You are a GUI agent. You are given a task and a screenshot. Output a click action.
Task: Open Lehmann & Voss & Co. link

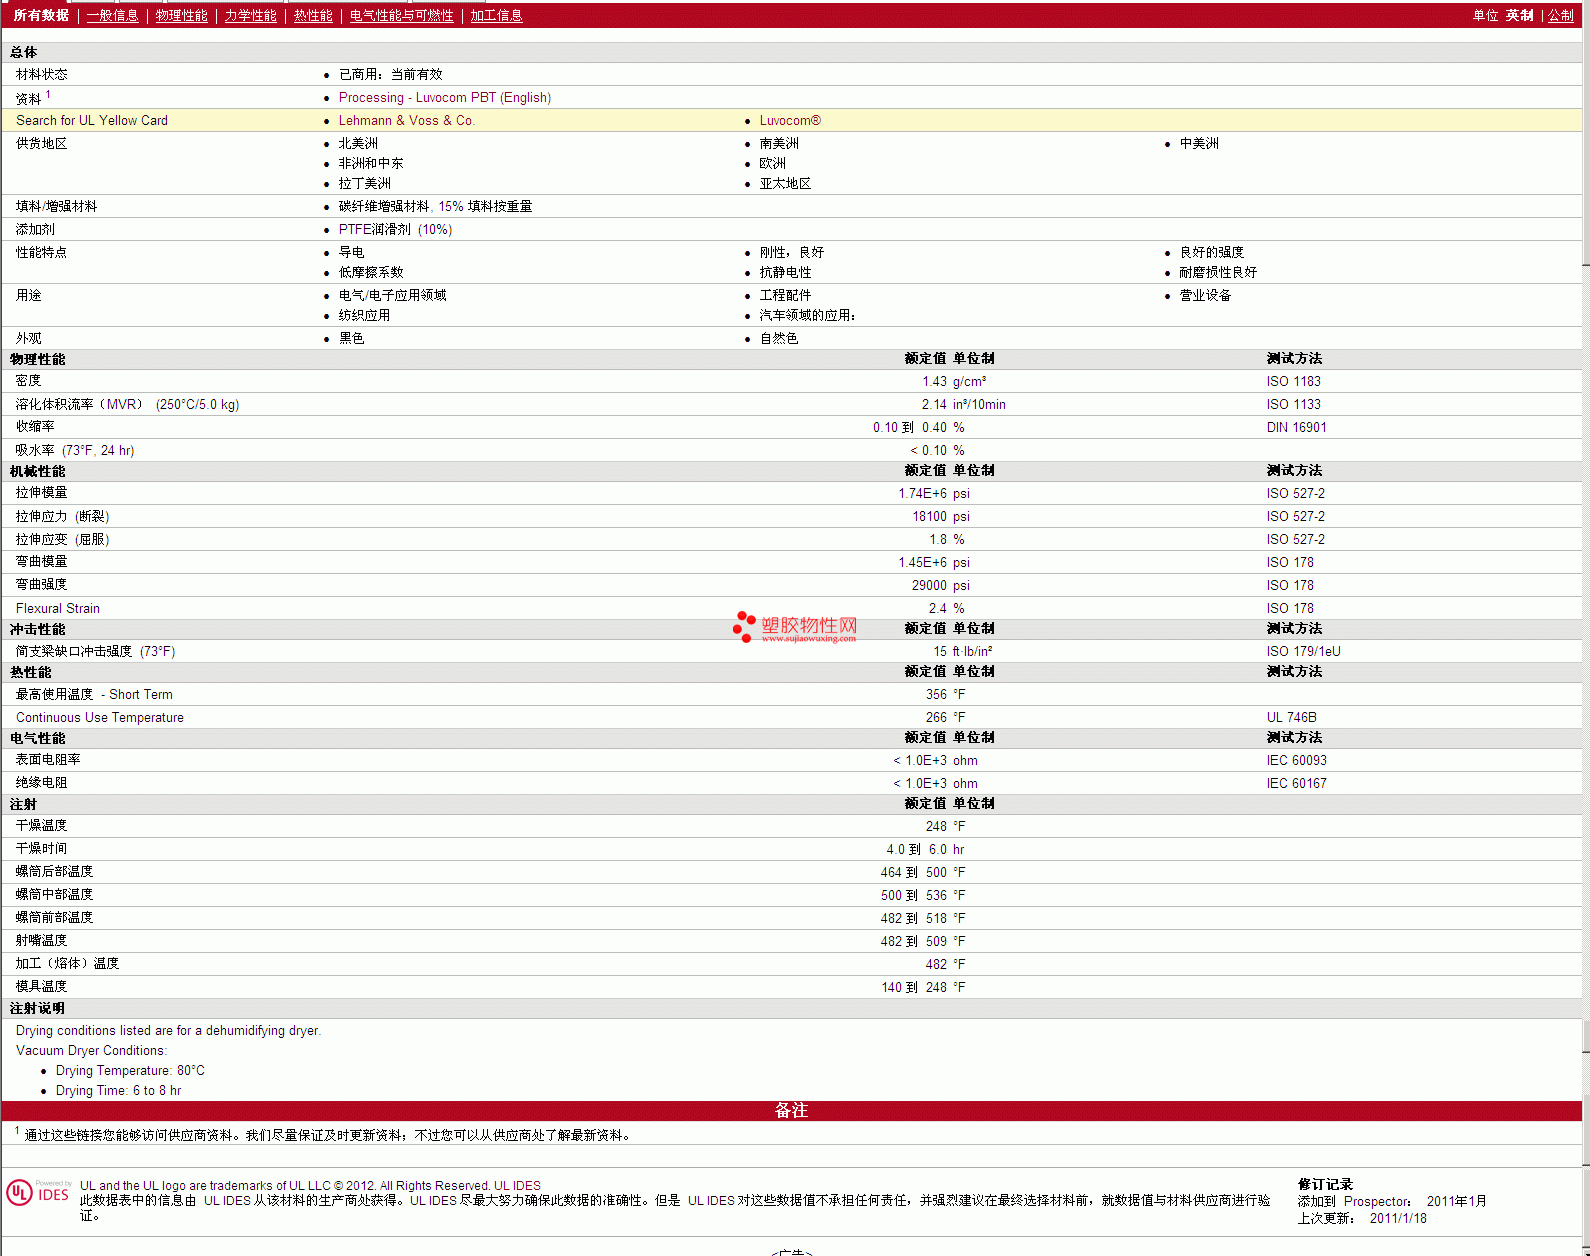pos(407,120)
